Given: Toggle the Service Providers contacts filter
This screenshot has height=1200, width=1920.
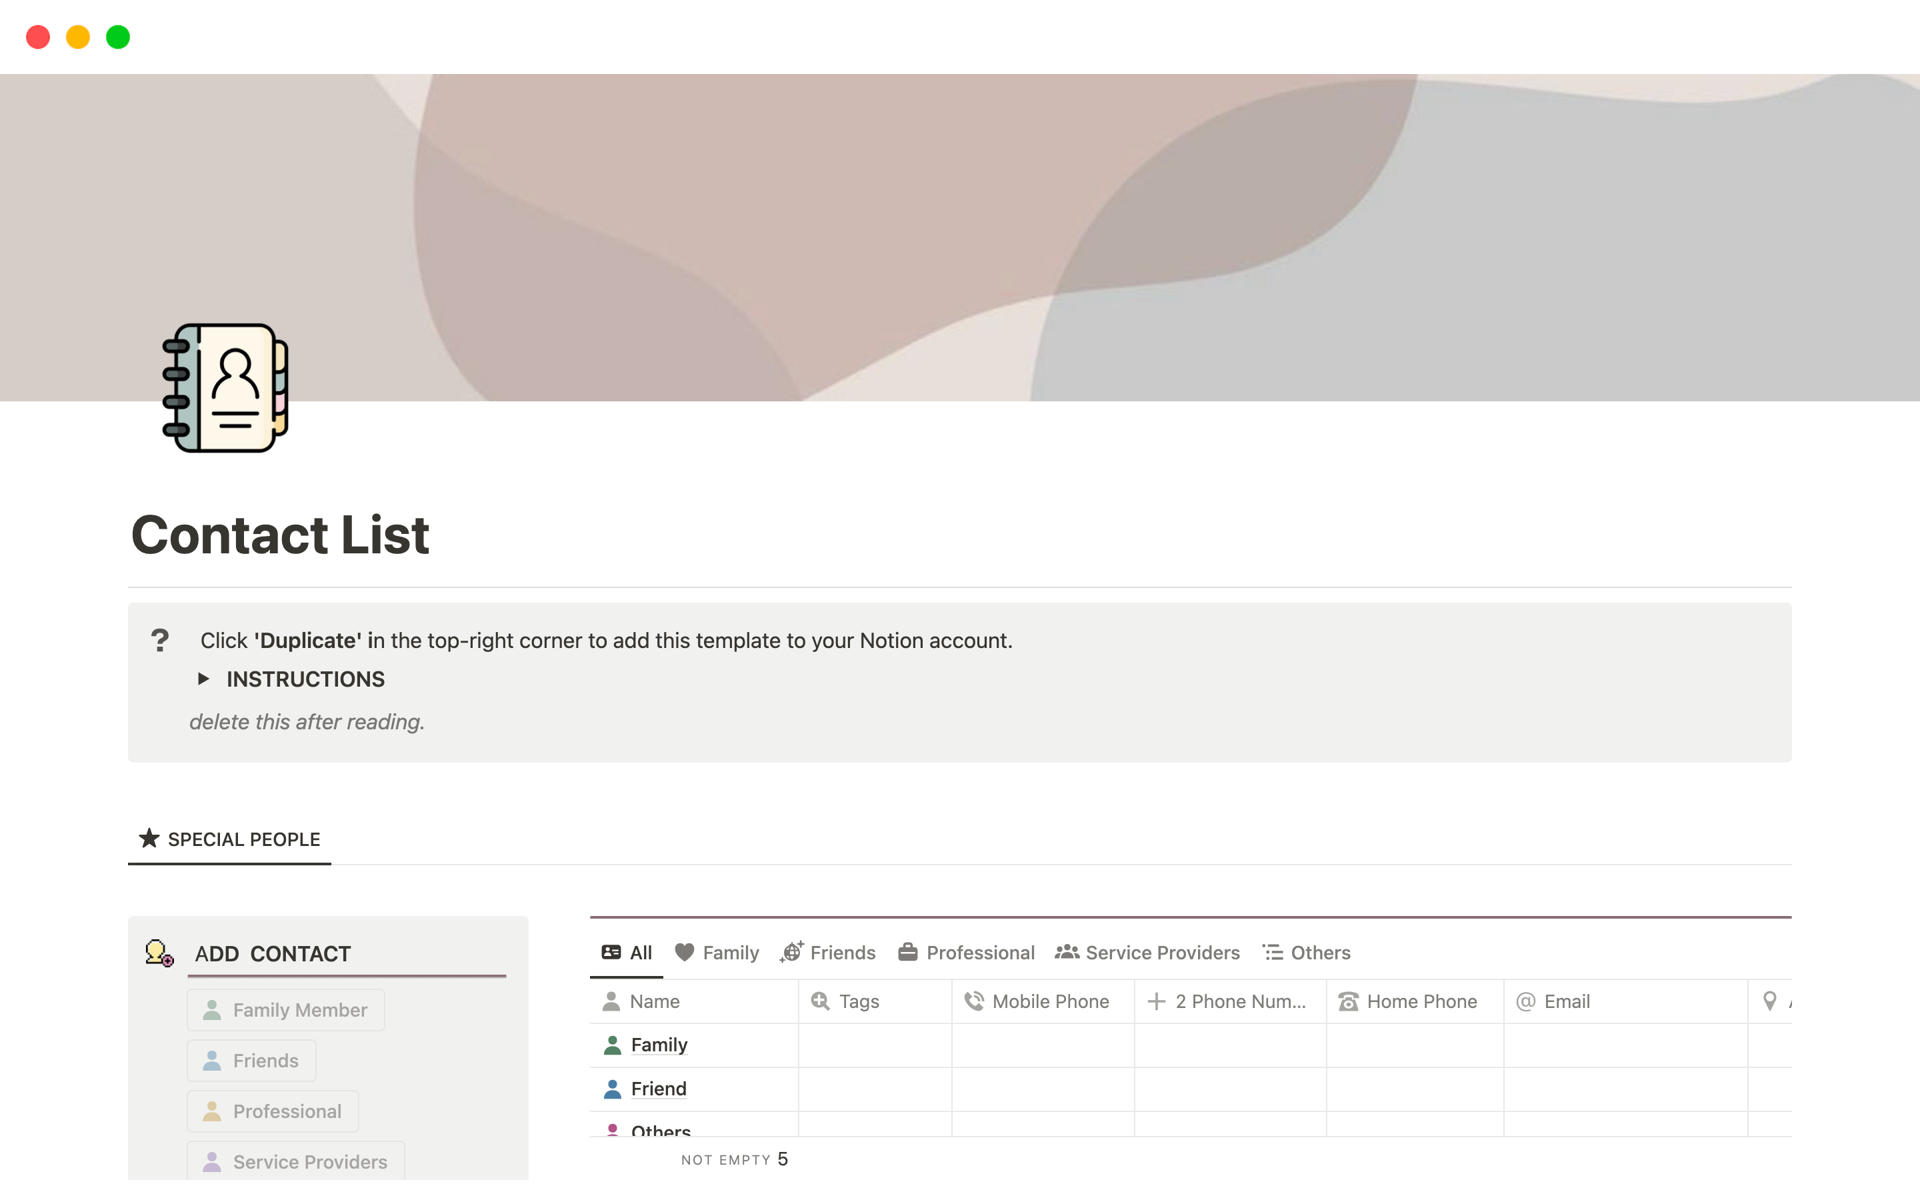Looking at the screenshot, I should tap(1149, 951).
